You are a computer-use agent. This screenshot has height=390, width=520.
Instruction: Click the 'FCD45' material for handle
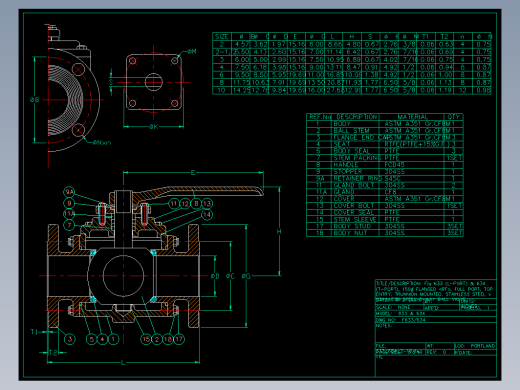click(394, 165)
